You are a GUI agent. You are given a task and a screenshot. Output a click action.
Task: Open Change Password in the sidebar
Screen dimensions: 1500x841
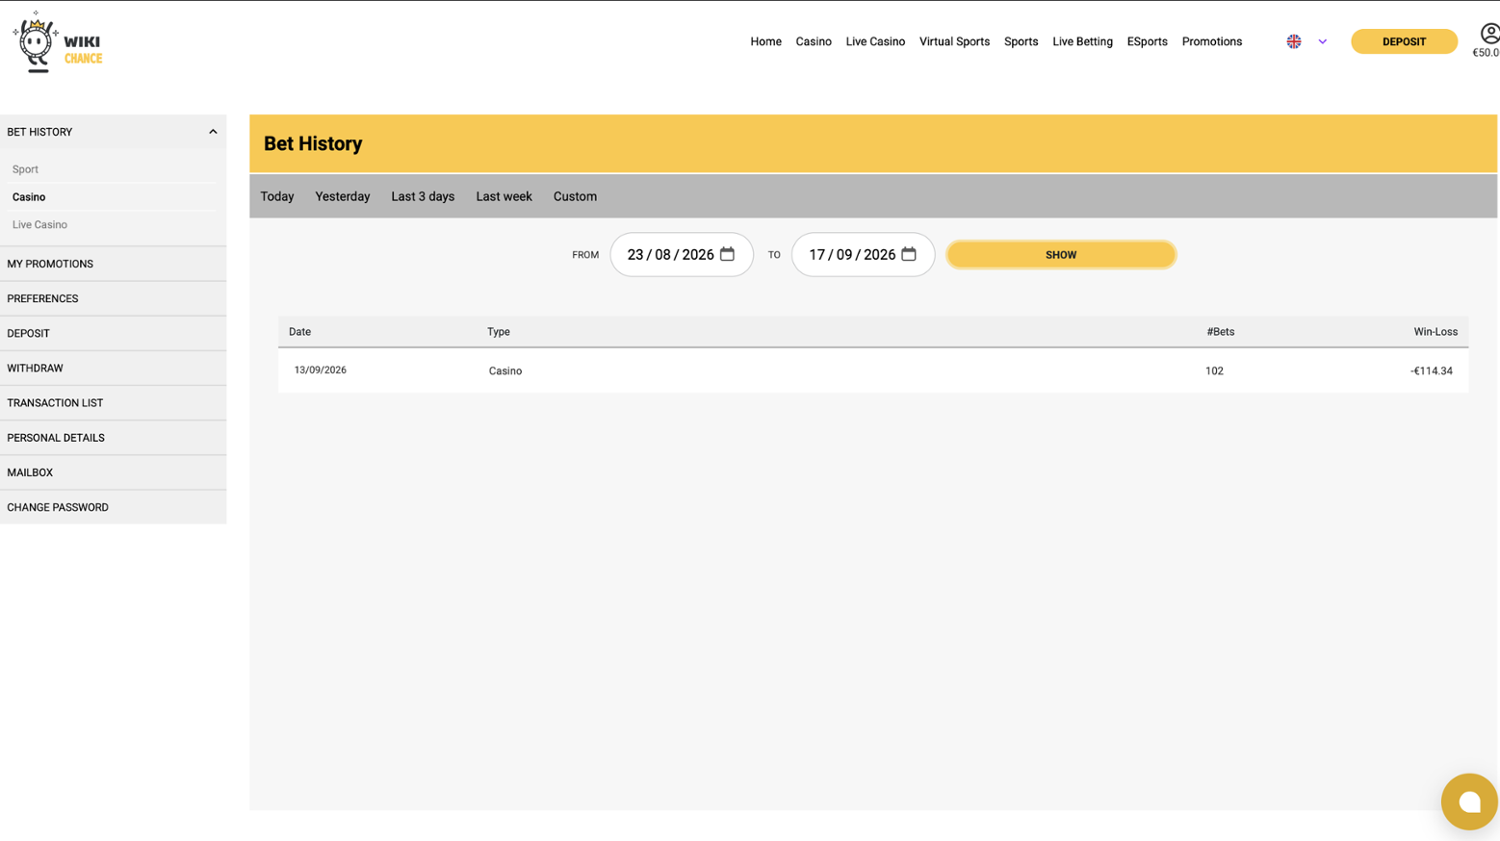113,507
